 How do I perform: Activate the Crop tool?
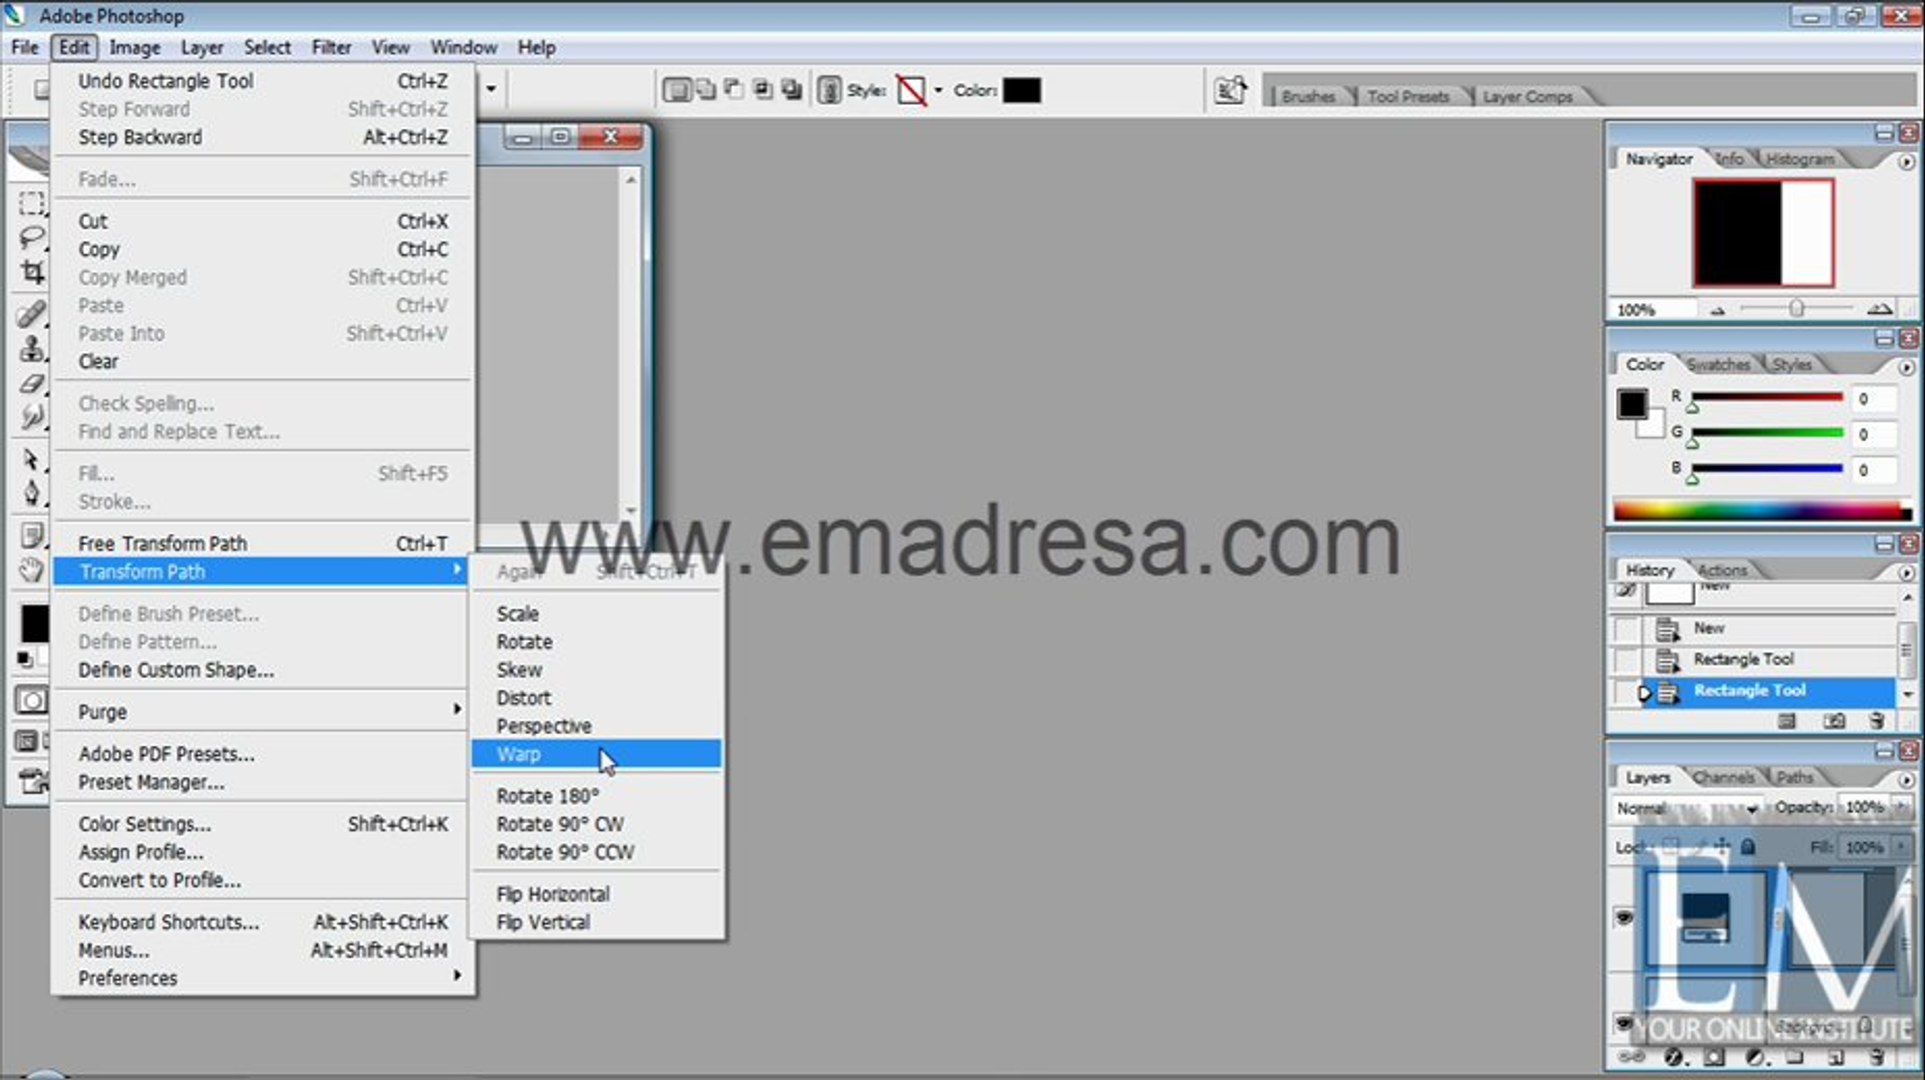click(x=31, y=273)
